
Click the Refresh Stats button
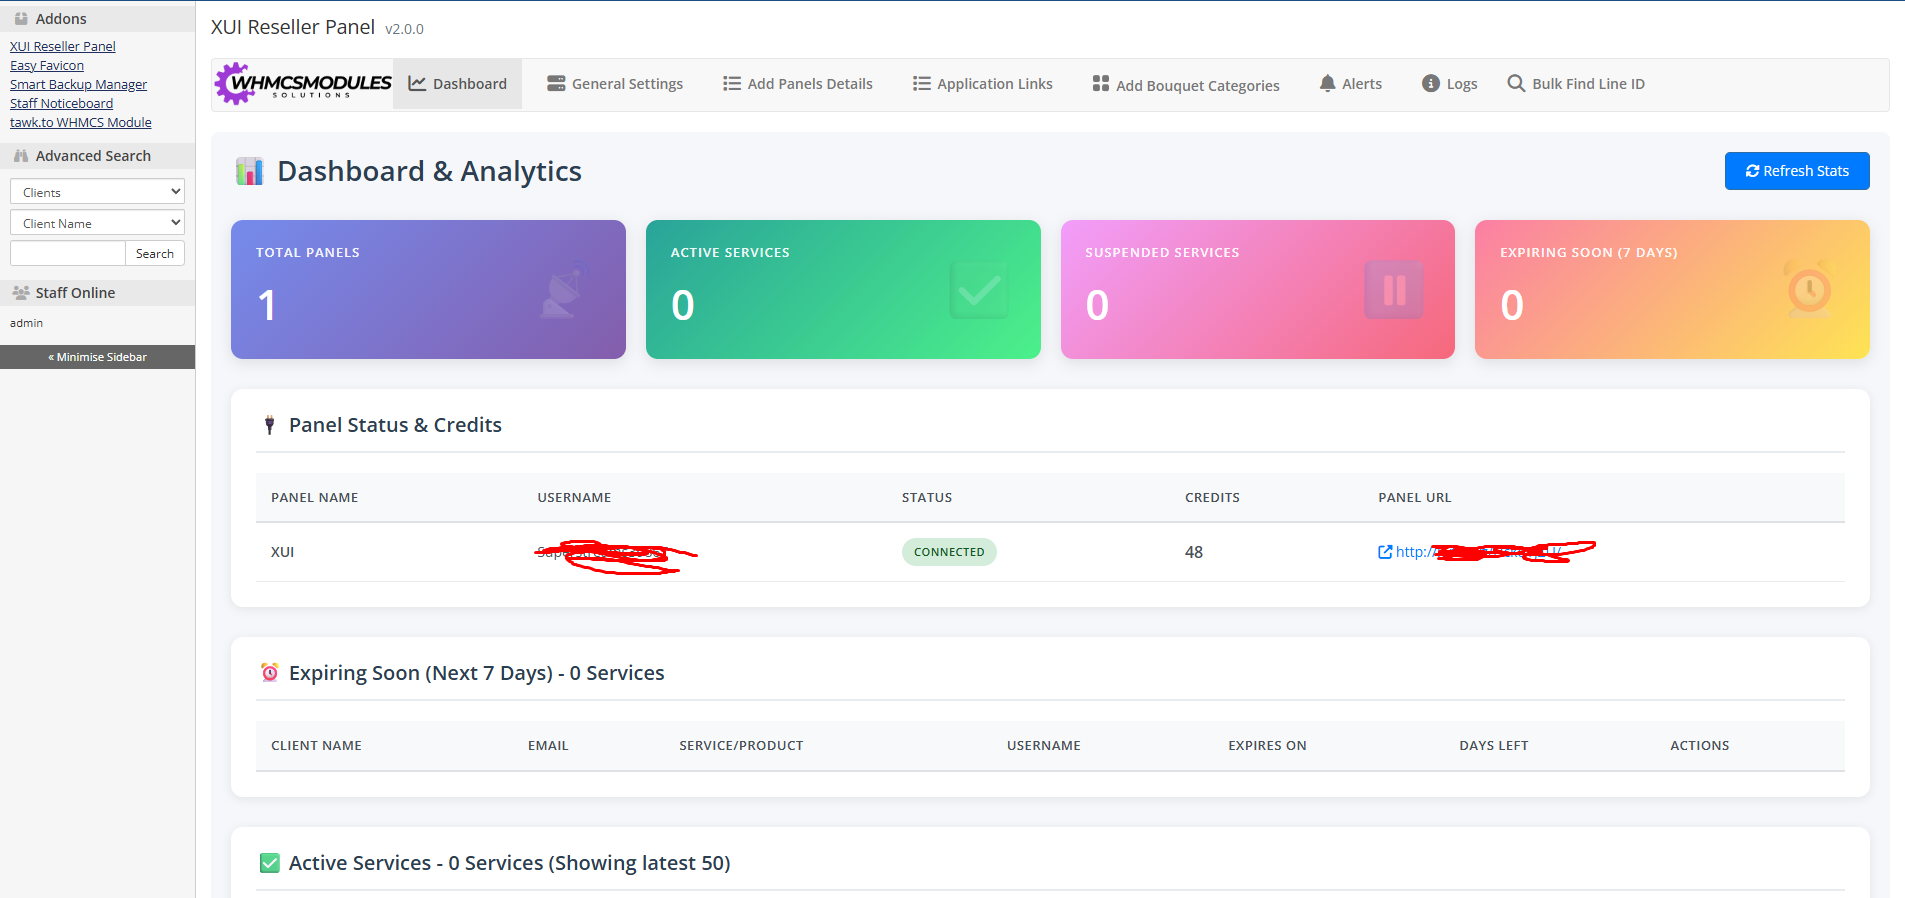click(x=1797, y=171)
